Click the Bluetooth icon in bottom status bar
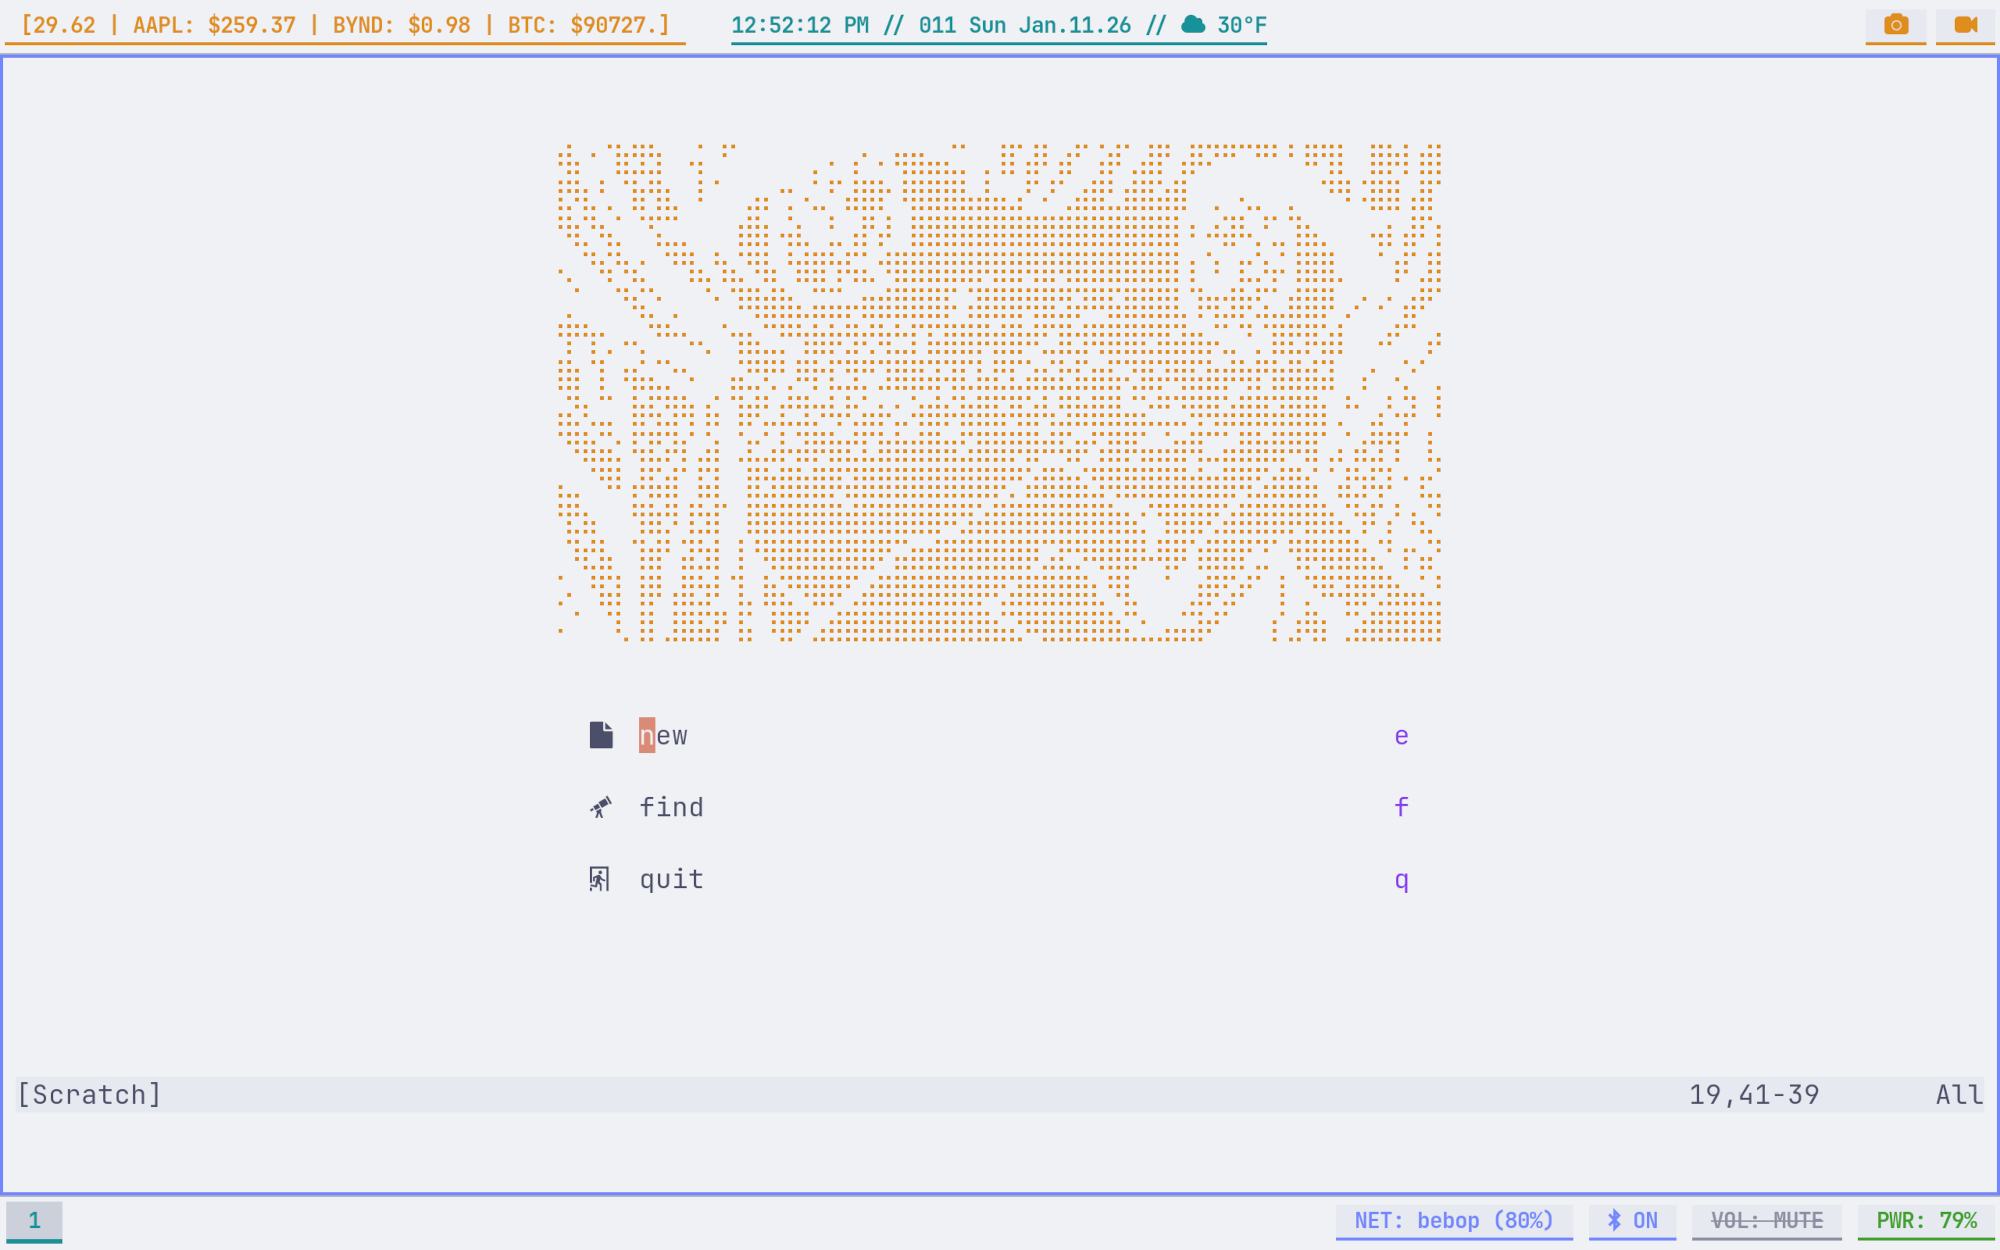Viewport: 2000px width, 1250px height. pos(1612,1220)
